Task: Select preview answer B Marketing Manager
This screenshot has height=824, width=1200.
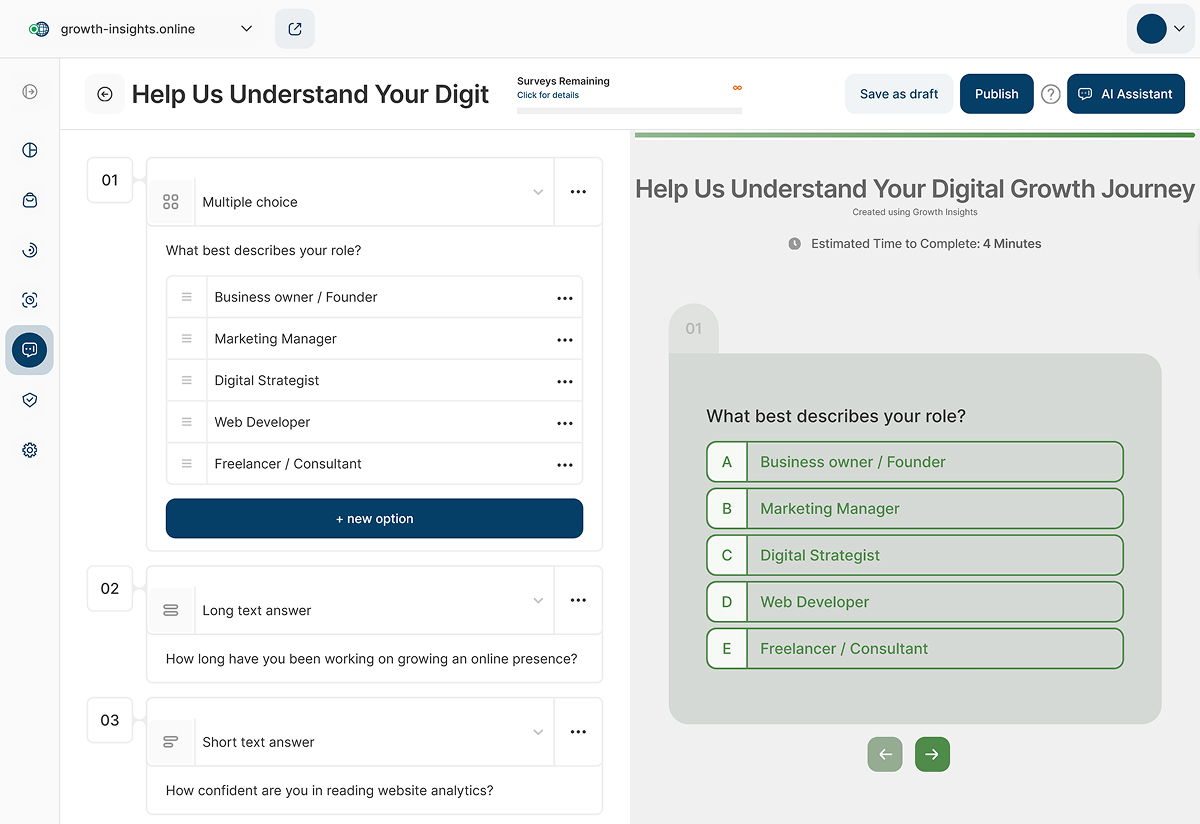Action: pos(915,508)
